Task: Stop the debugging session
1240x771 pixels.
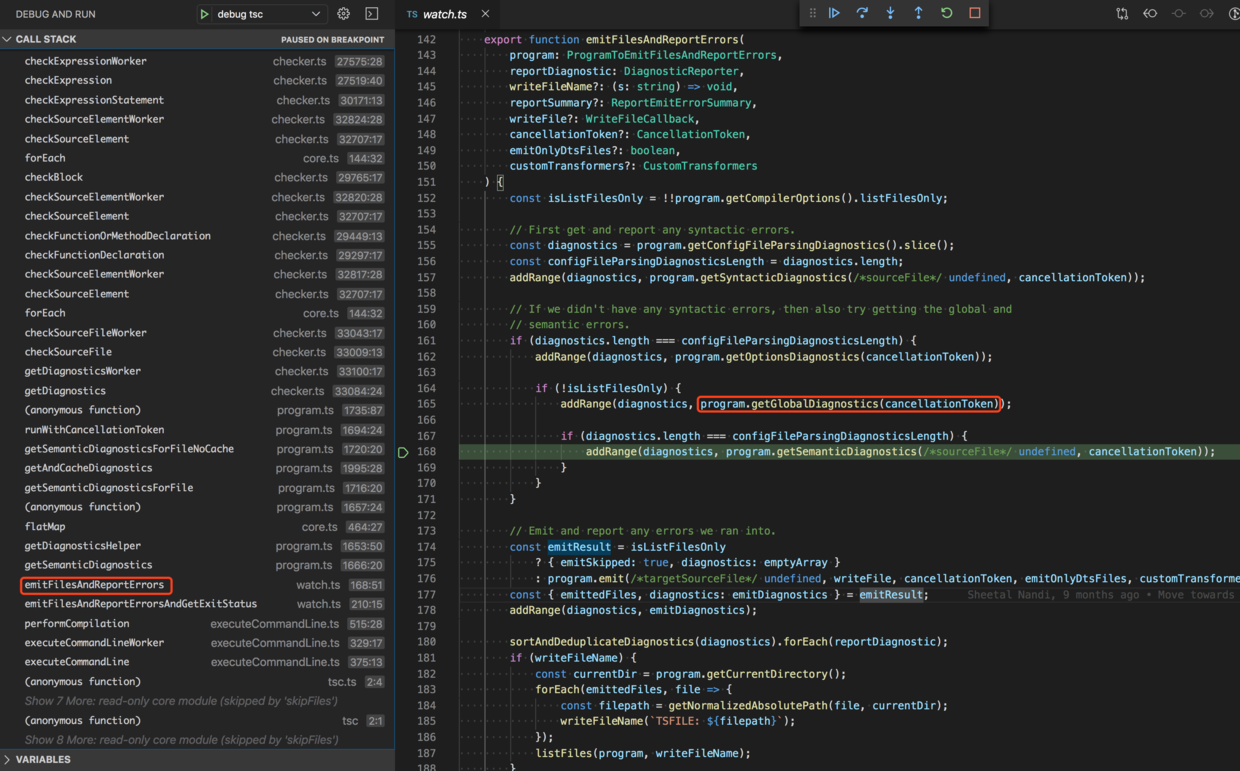Action: tap(974, 13)
